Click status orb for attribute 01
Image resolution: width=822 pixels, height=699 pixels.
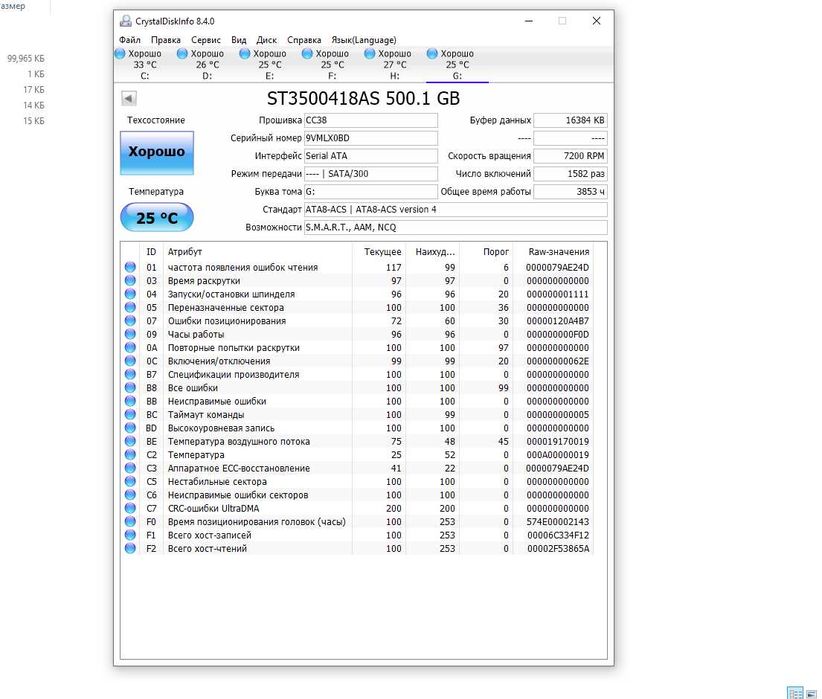(131, 267)
